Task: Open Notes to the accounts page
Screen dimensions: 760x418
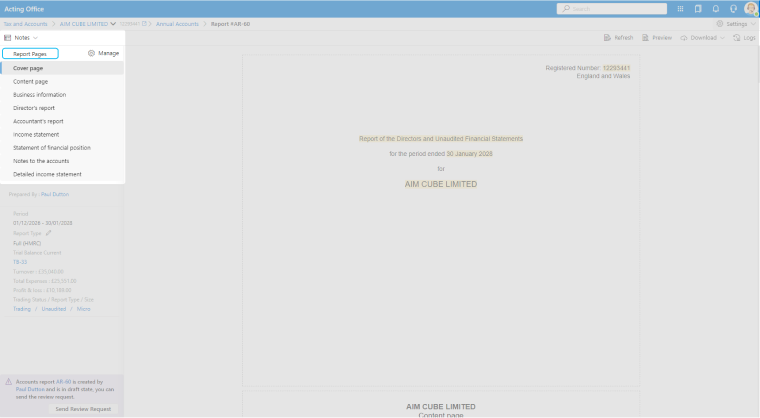Action: [41, 160]
